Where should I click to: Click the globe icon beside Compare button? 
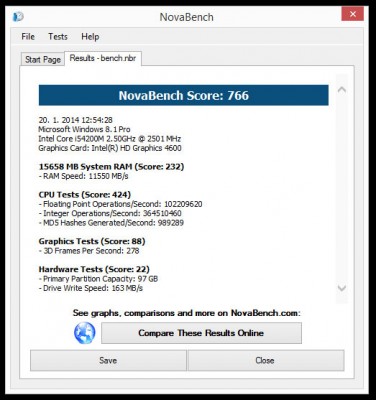point(85,333)
